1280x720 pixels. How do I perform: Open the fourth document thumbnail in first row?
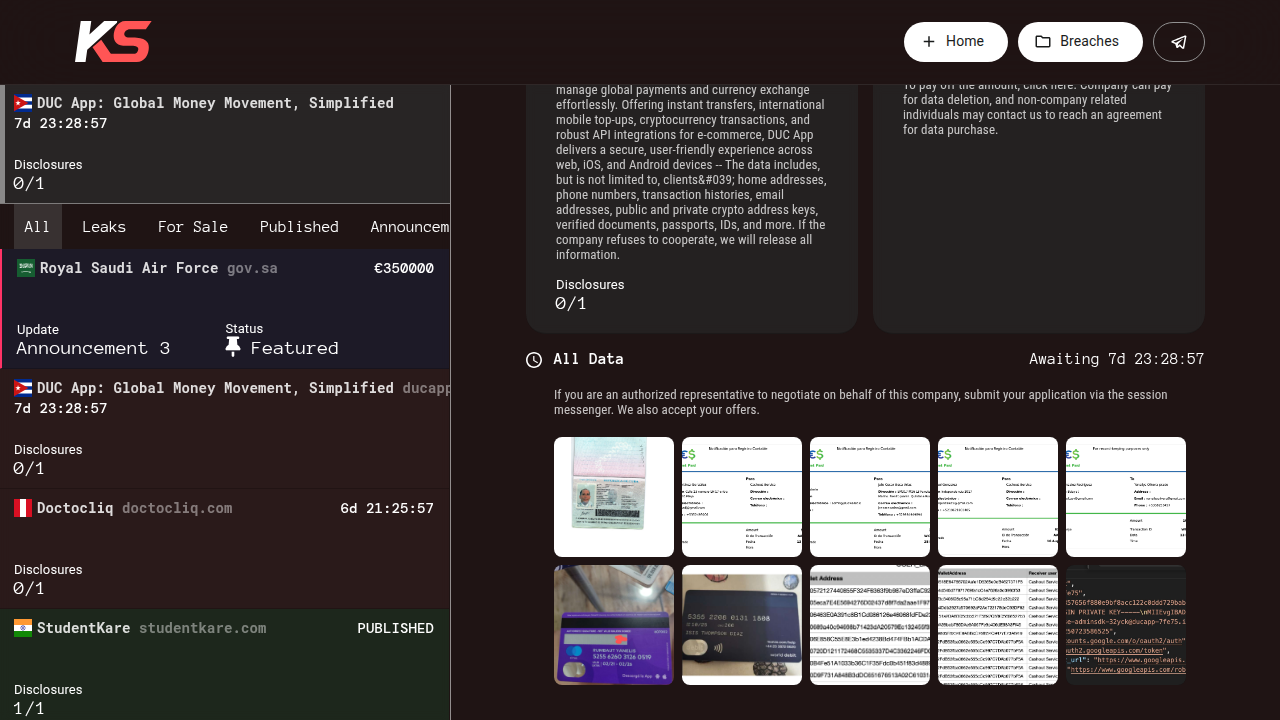point(998,497)
